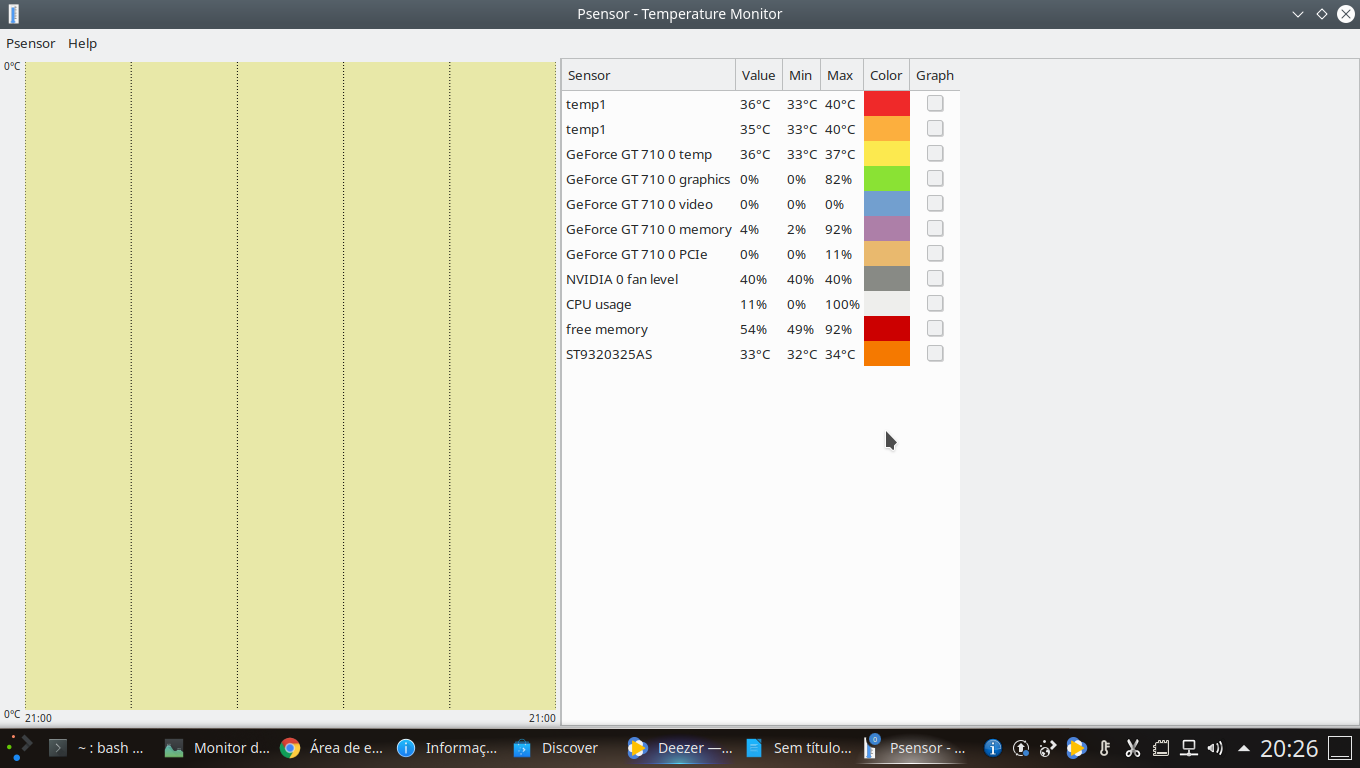Enable graph for GeForce GT 710 0 graphics
This screenshot has width=1360, height=768.
935,178
